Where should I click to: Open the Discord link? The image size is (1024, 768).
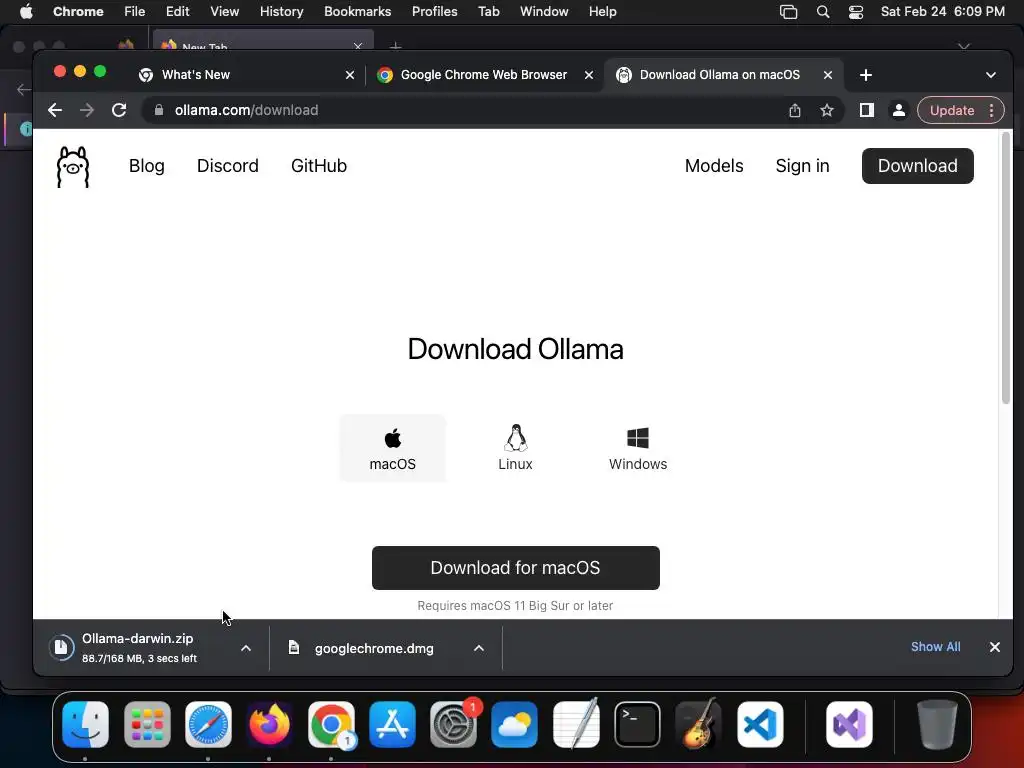click(x=228, y=166)
